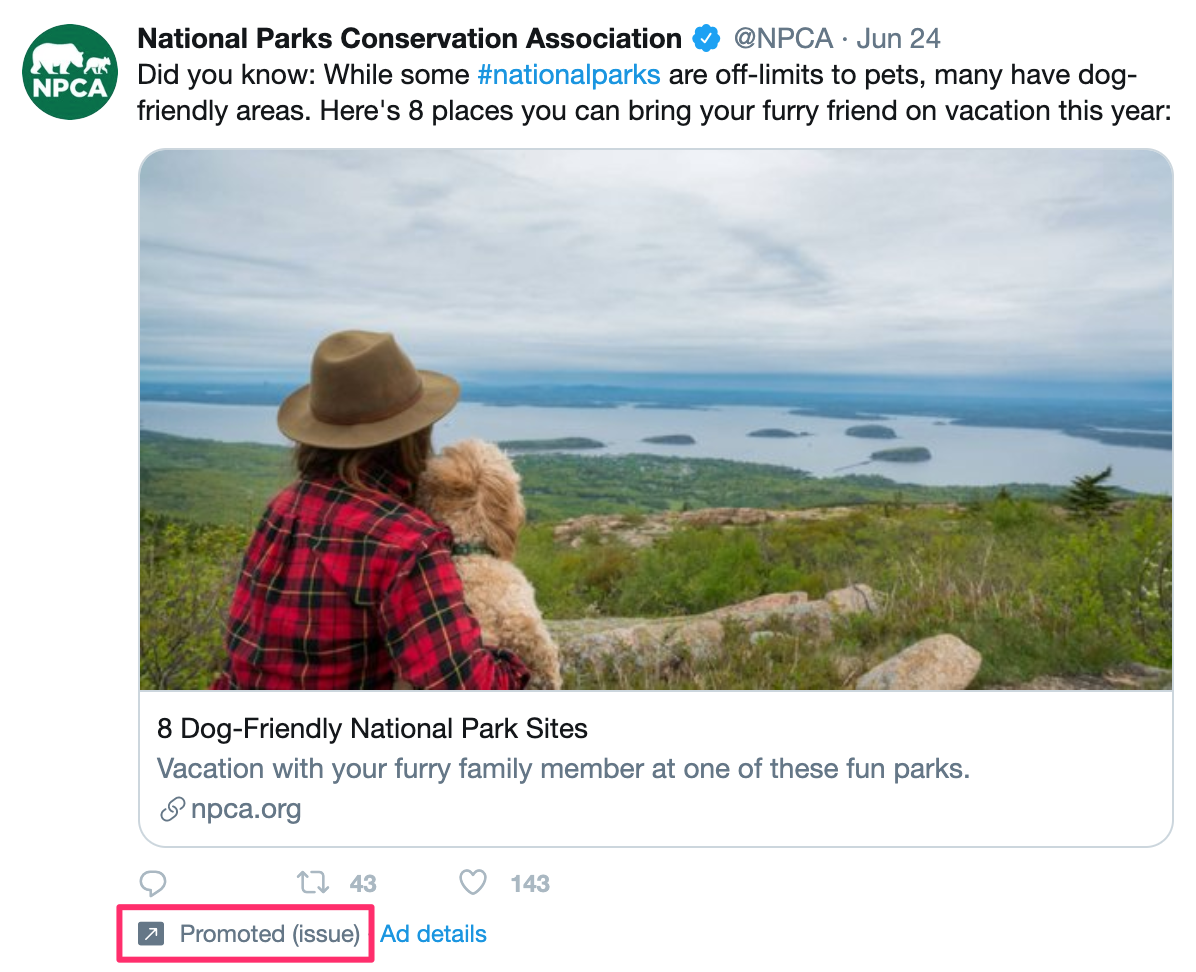The width and height of the screenshot is (1196, 972).
Task: Click the chain link icon beside npca.org
Action: [173, 808]
